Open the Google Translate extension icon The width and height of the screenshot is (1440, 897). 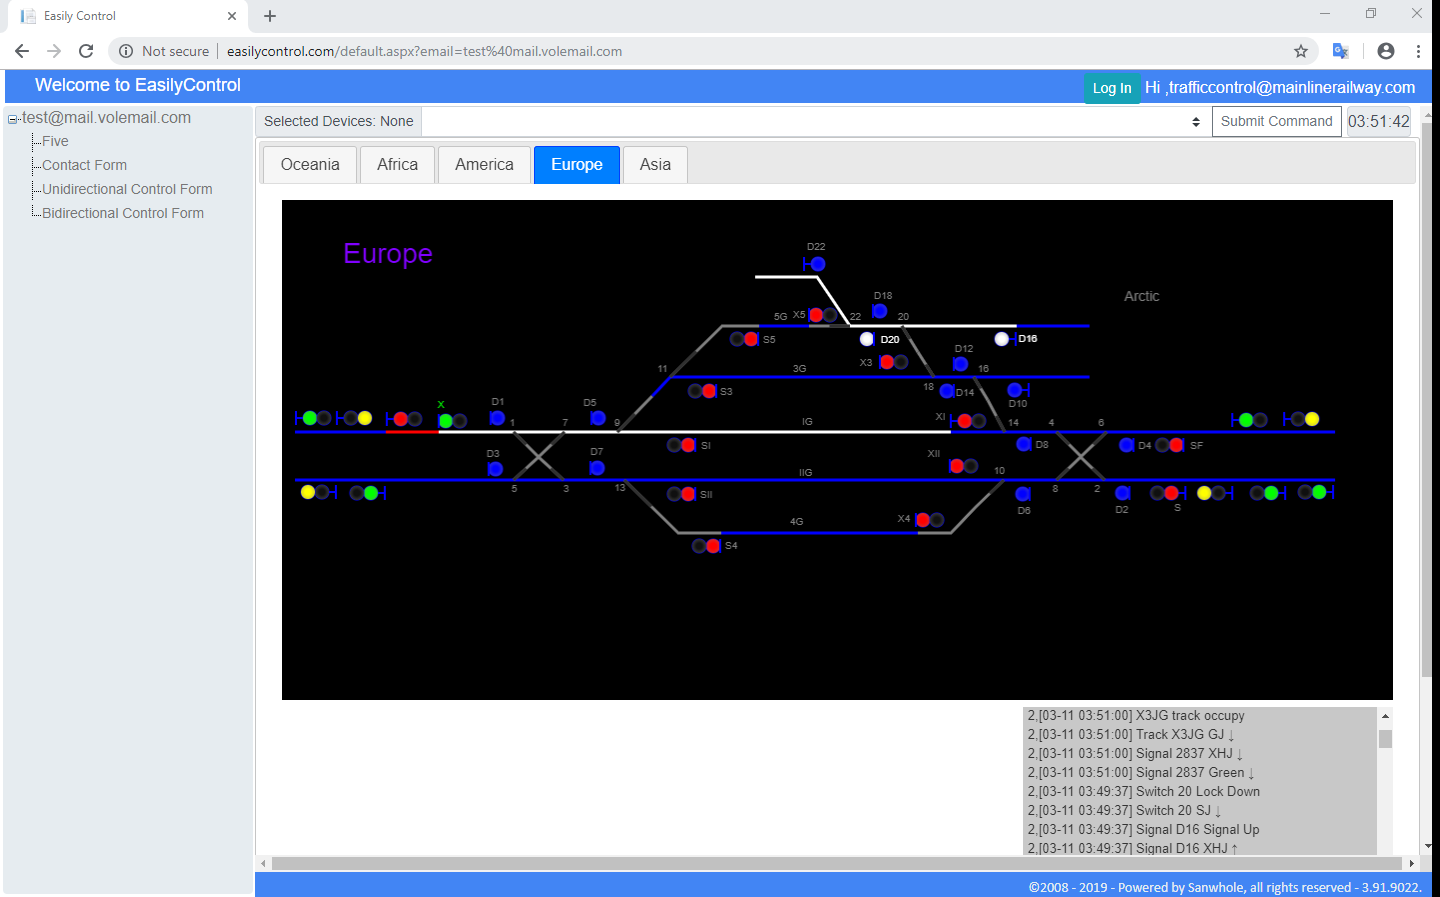(1341, 51)
